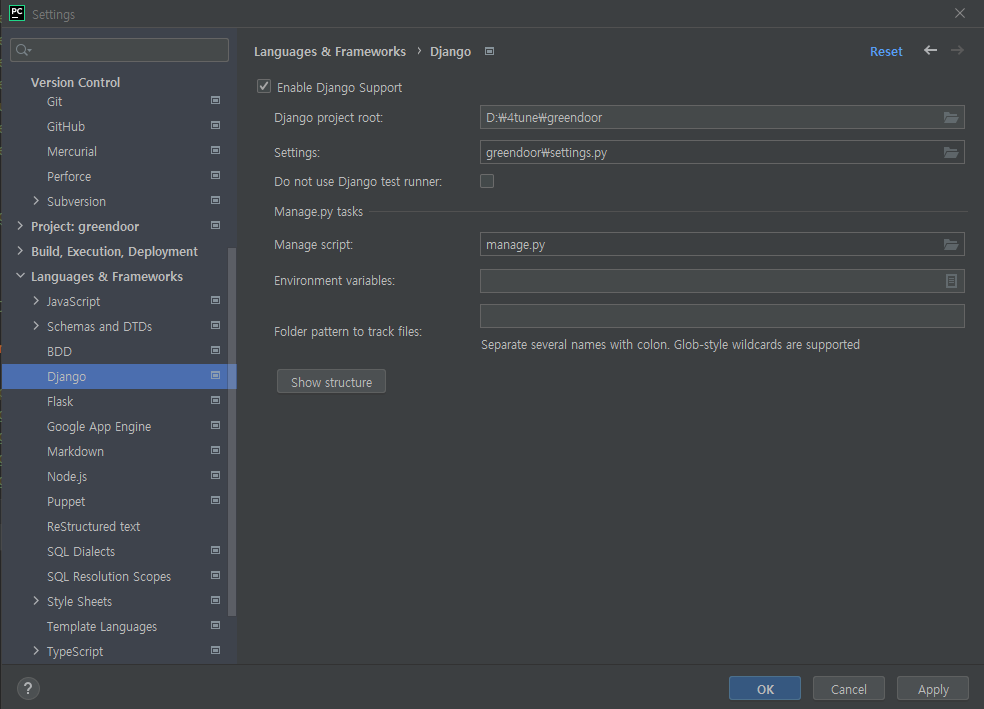The image size is (984, 709).
Task: Click the Environment variables text field
Action: click(722, 281)
